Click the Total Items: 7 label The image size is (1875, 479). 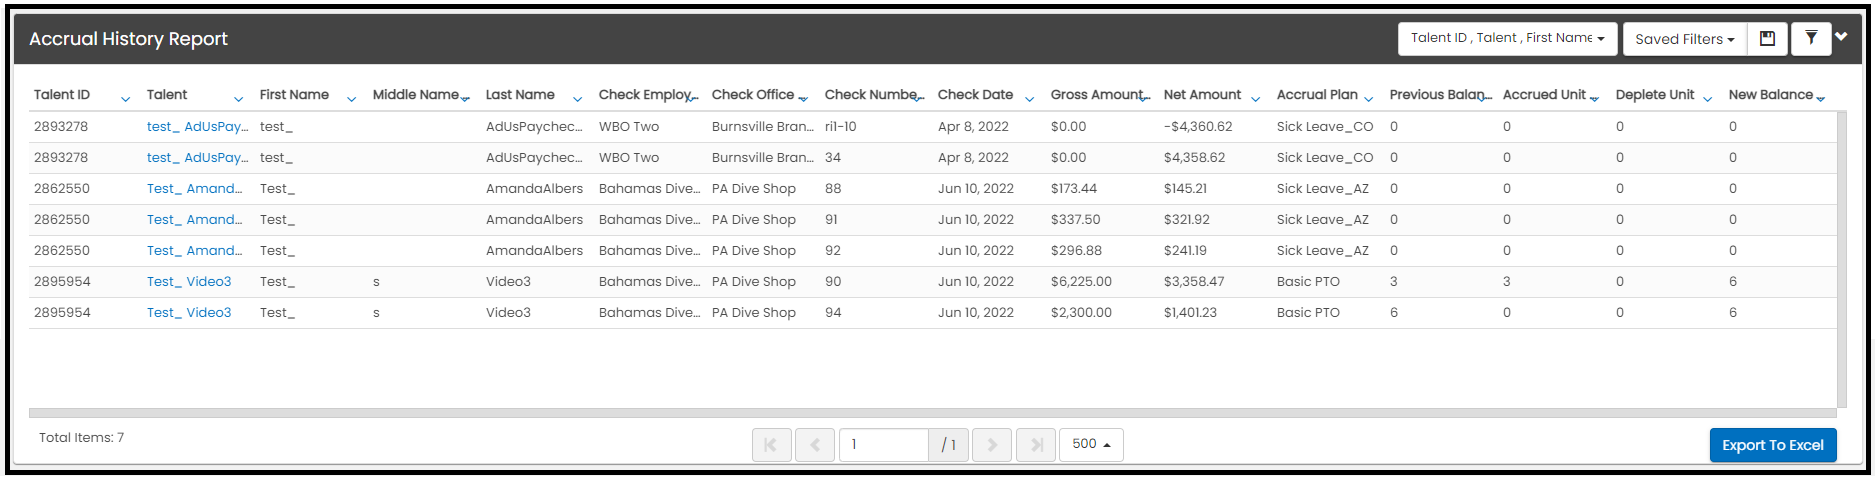pos(82,438)
